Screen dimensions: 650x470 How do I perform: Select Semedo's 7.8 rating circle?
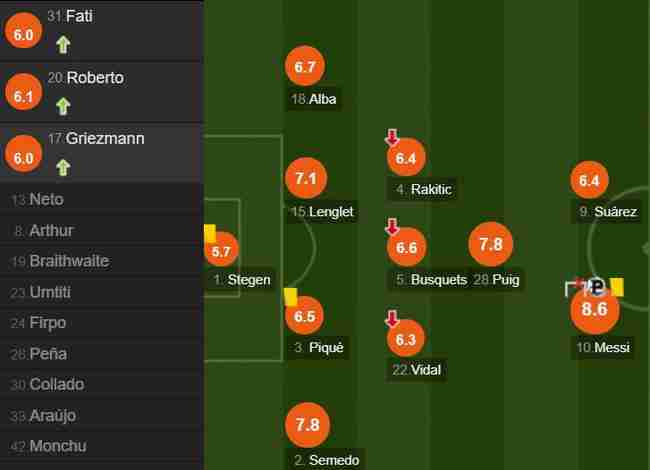click(308, 425)
